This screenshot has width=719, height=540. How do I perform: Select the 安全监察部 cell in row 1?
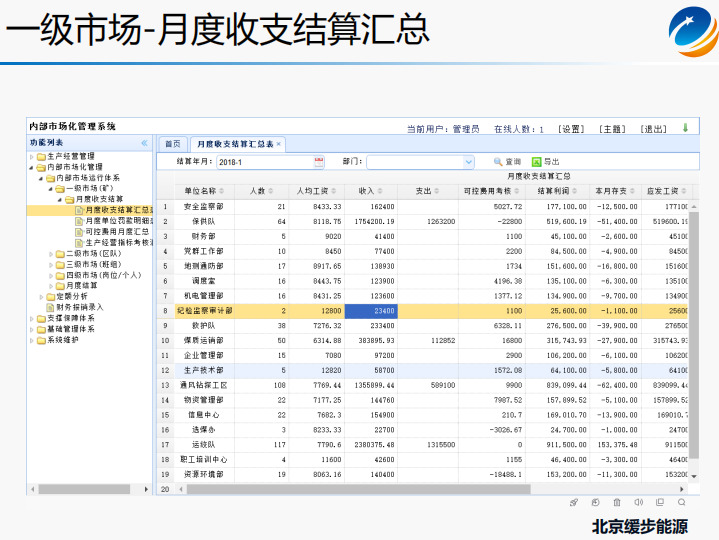point(204,207)
